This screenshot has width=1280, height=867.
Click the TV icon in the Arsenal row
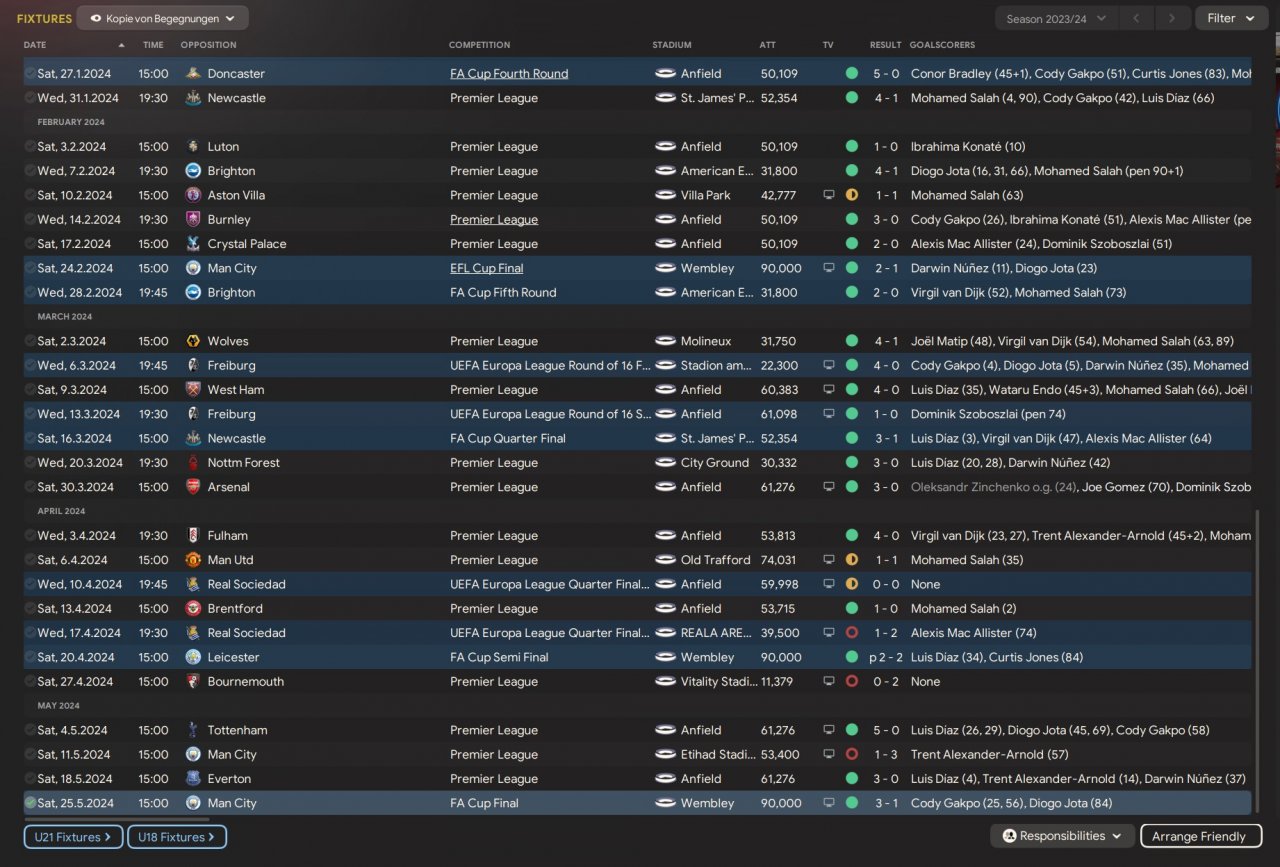(829, 487)
